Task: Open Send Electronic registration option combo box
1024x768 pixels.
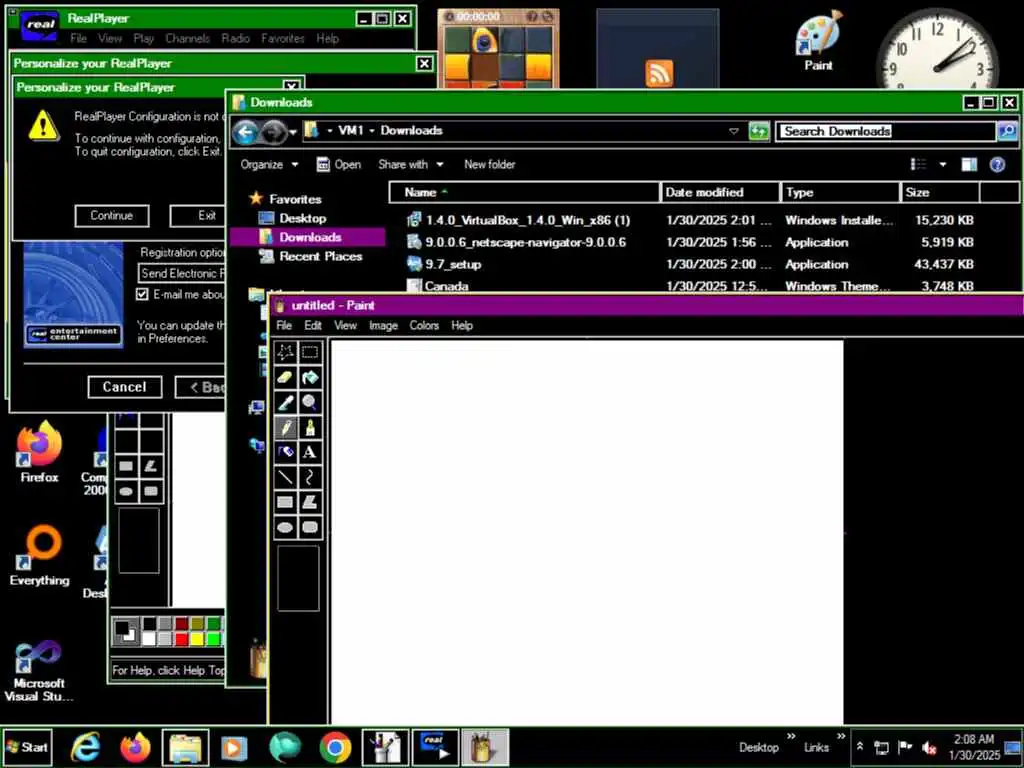Action: (182, 273)
